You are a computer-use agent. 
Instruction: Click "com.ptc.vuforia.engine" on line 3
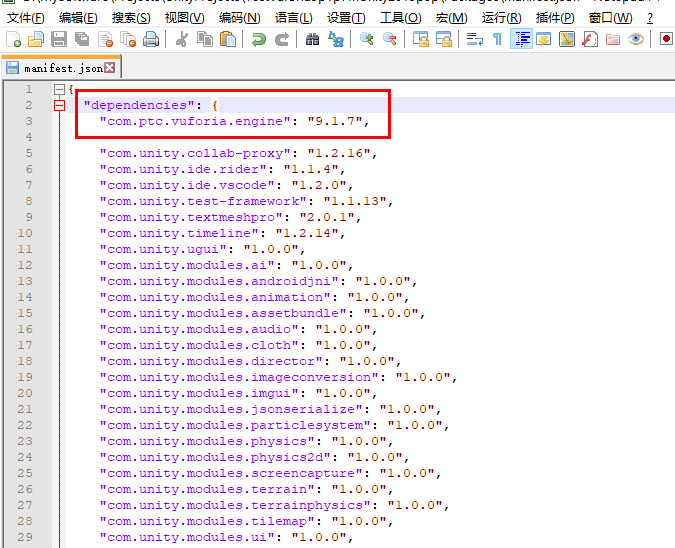195,121
